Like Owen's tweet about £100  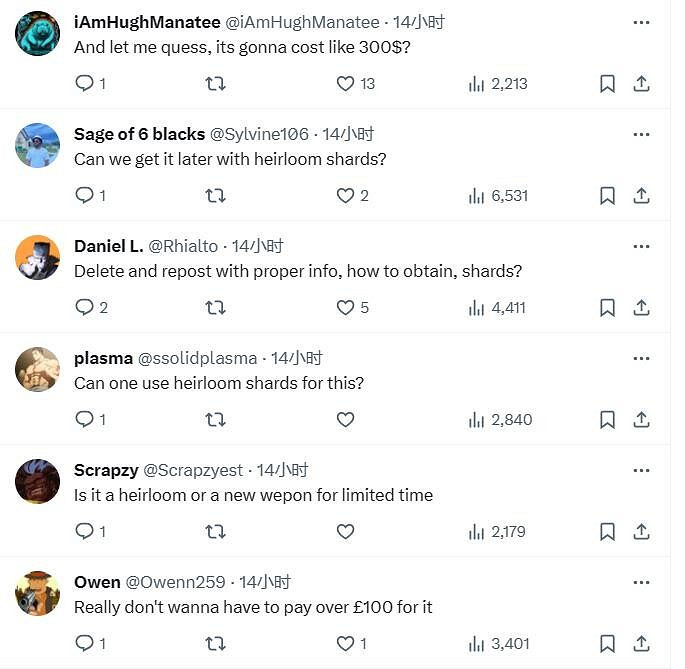[x=345, y=644]
